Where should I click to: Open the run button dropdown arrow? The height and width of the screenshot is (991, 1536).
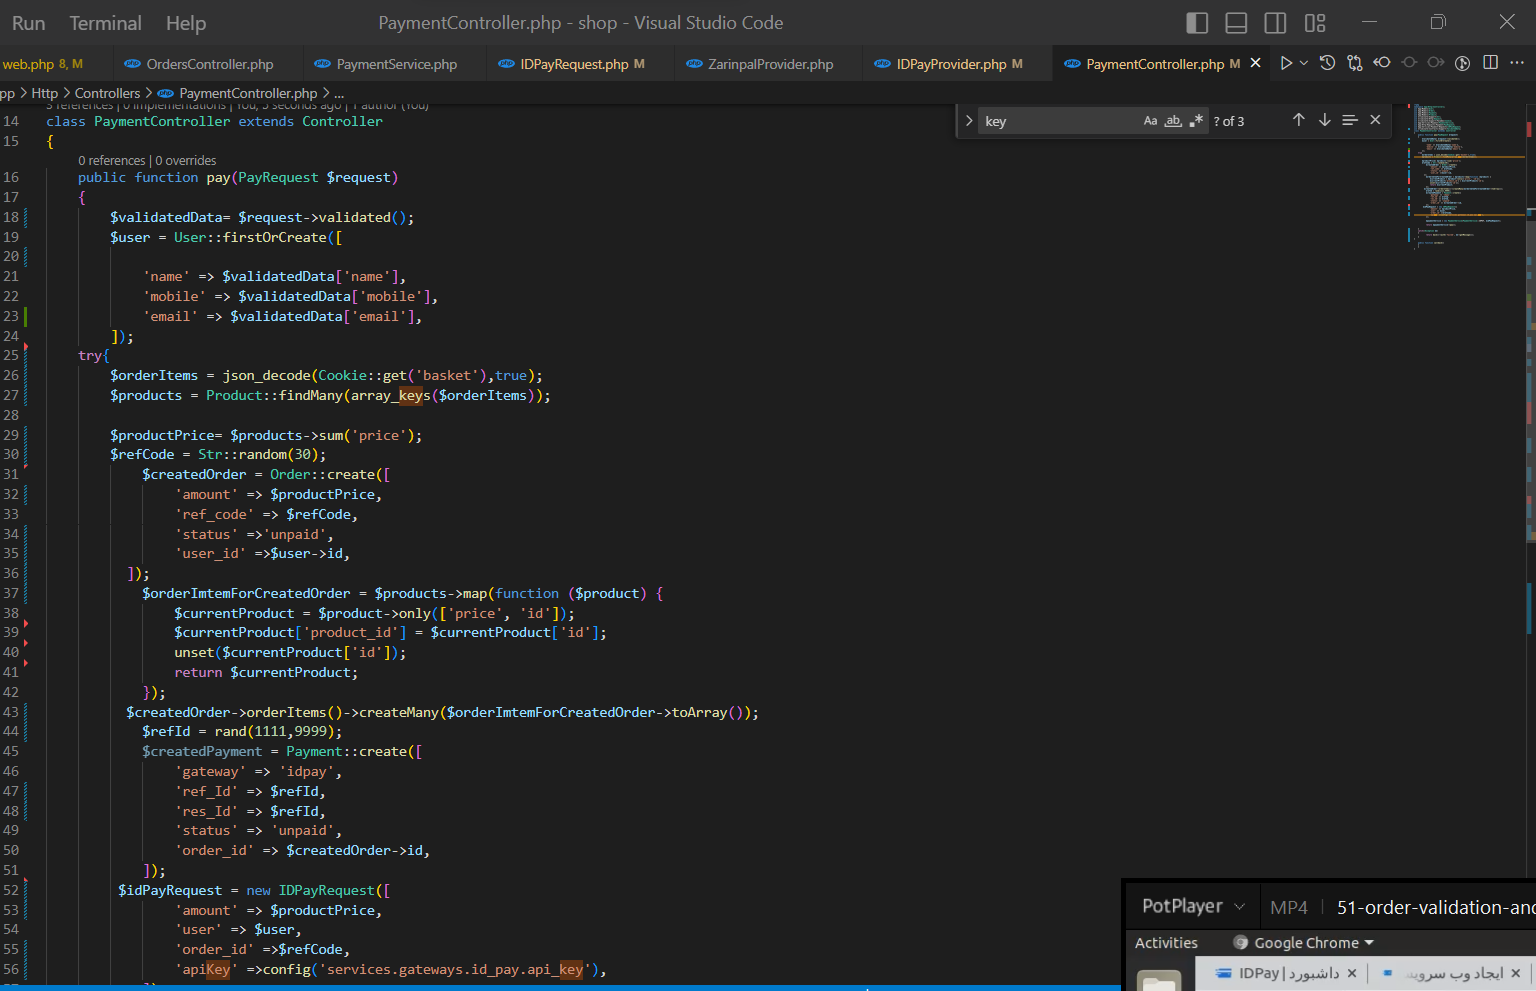[x=1303, y=63]
